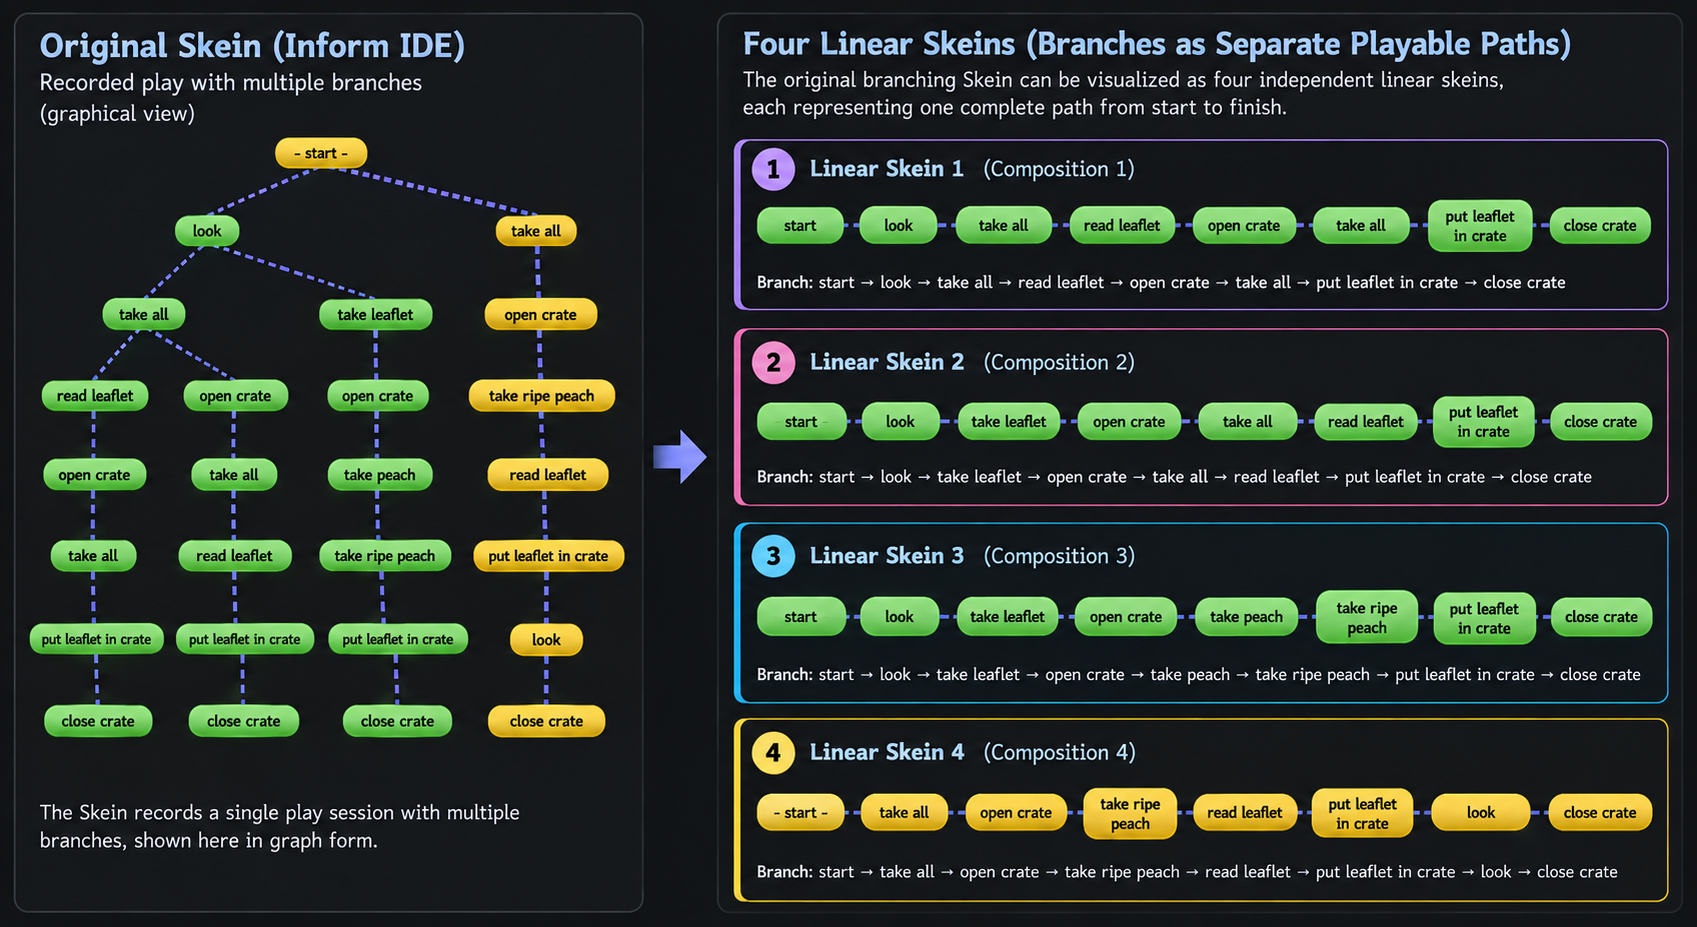Click the yellow number 4 circle badge
1697x927 pixels.
pos(773,752)
